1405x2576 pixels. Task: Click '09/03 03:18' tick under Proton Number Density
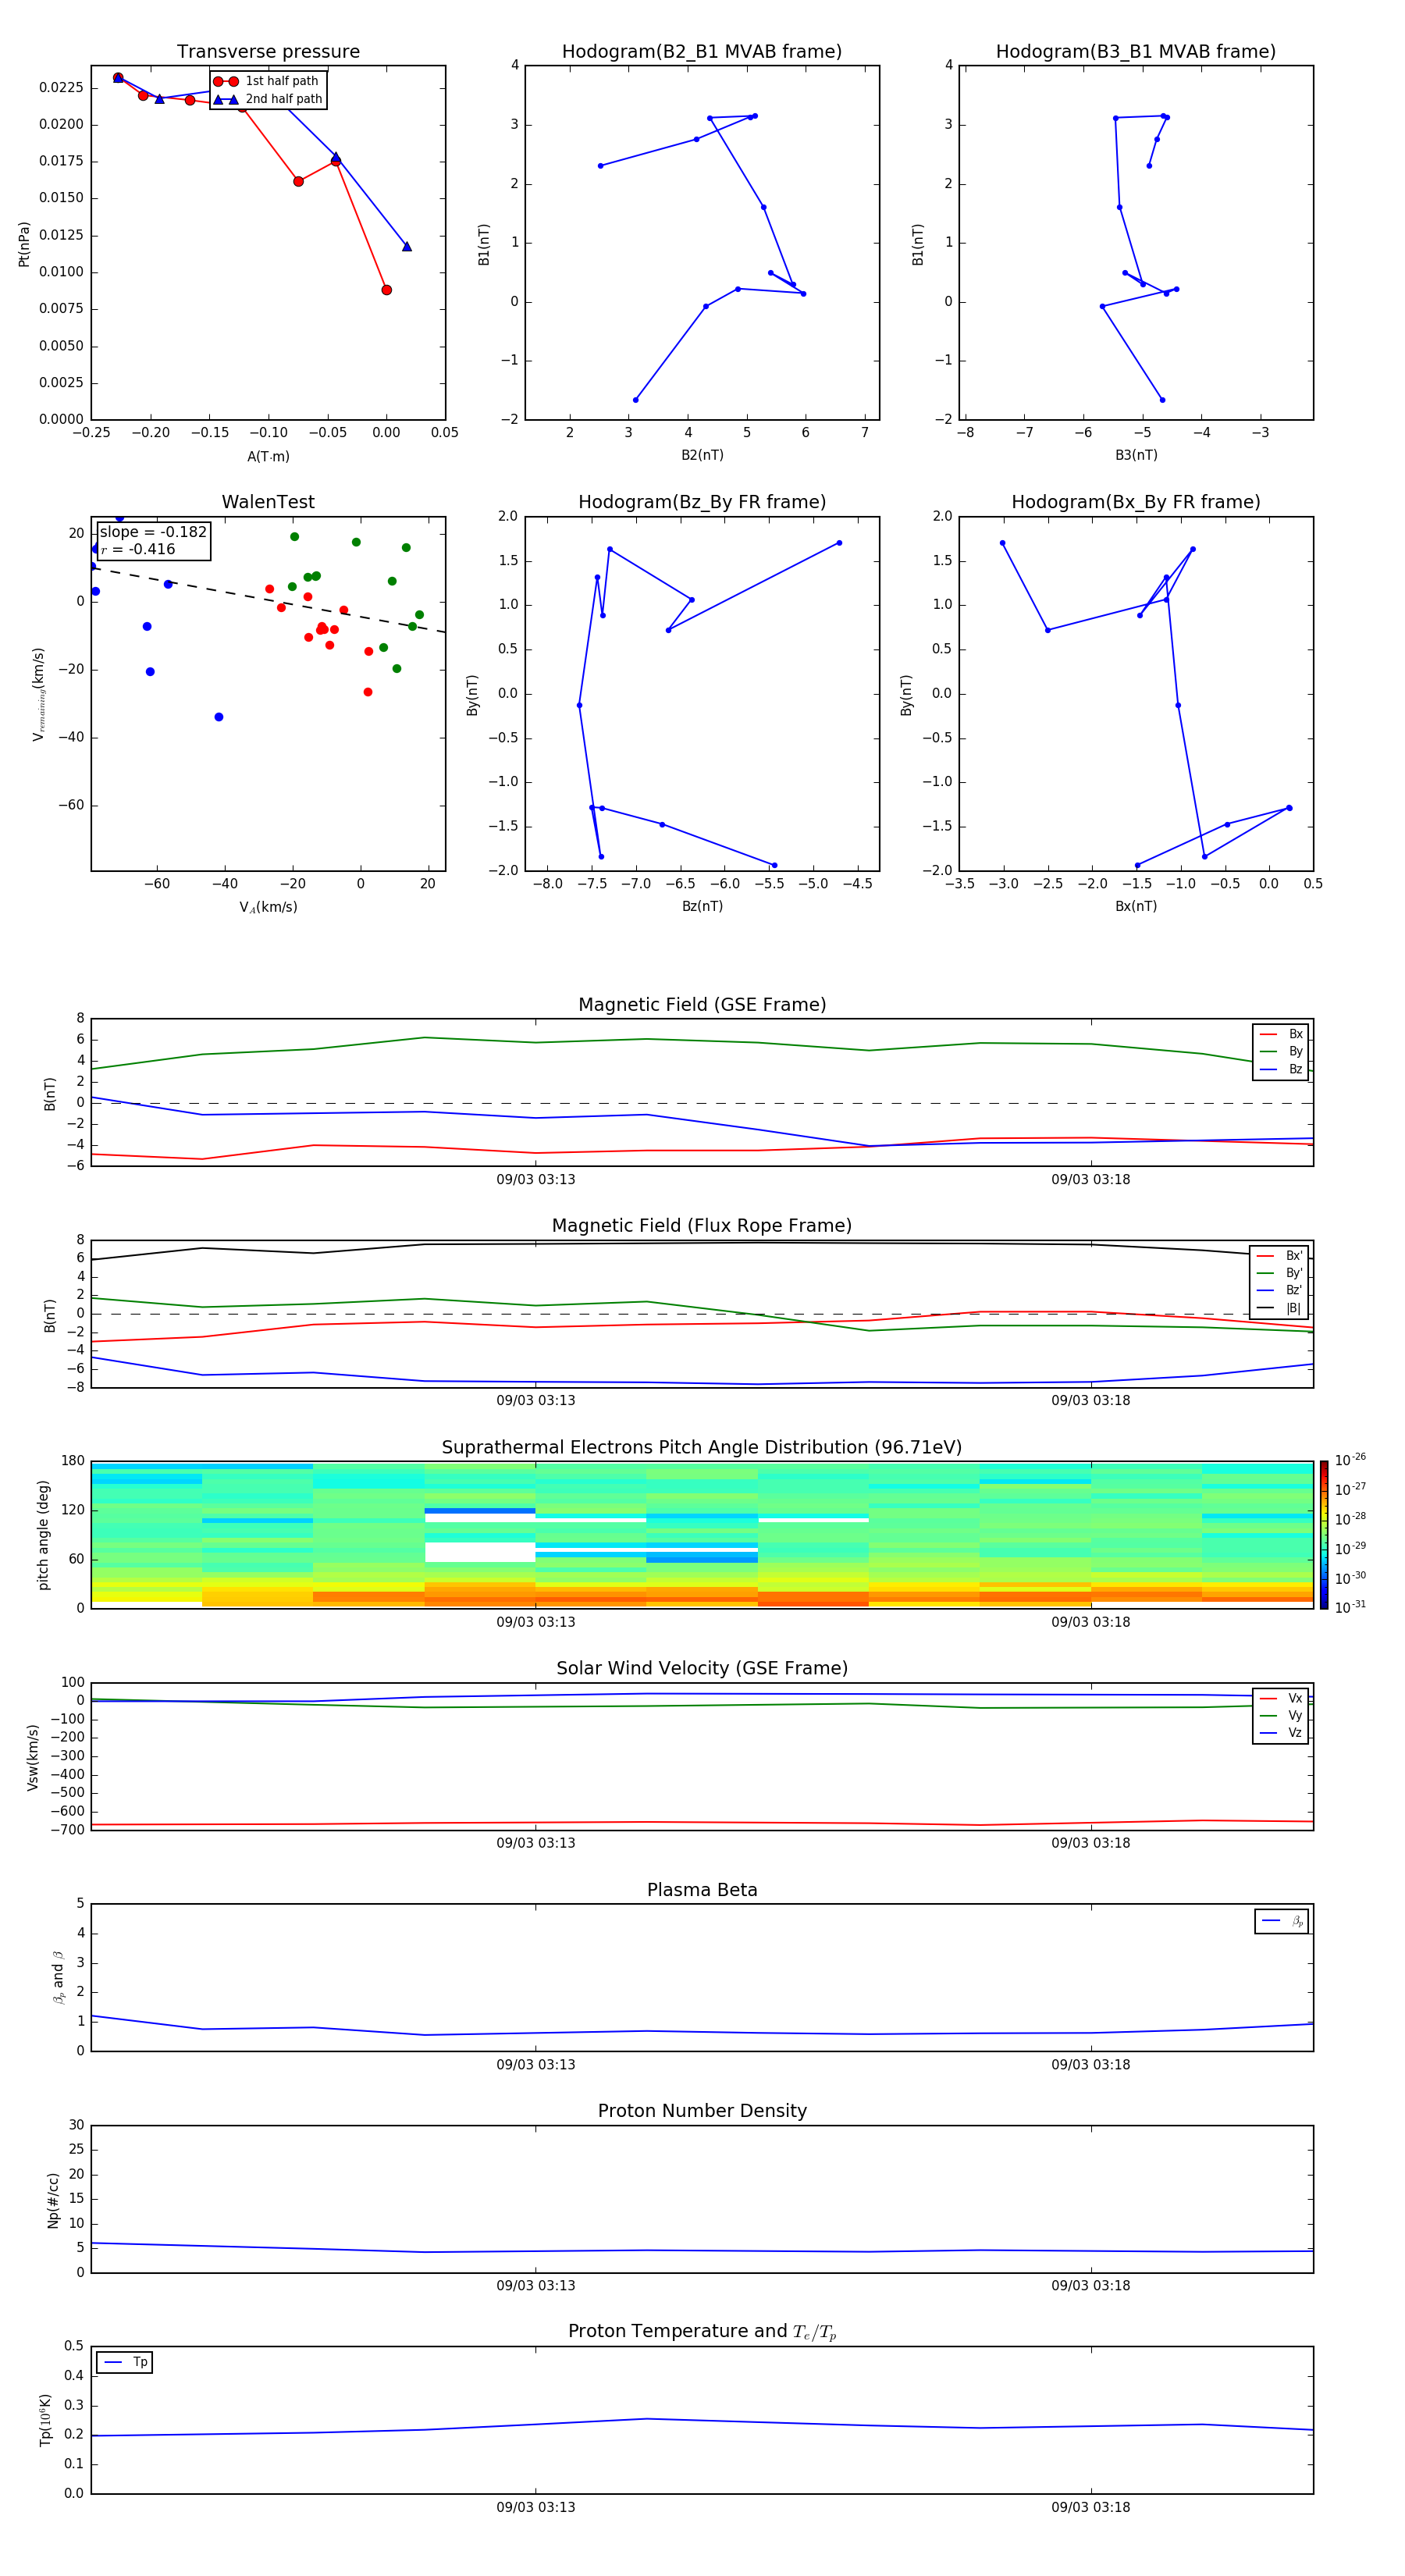pos(1090,2286)
